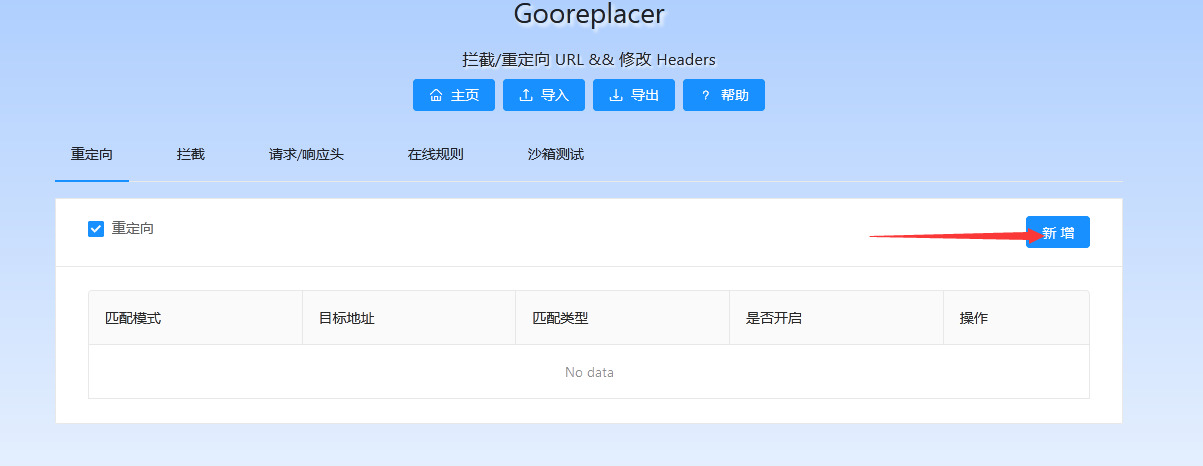Viewport: 1203px width, 466px height.
Task: Open the 沙箱测试 tab
Action: (x=556, y=155)
